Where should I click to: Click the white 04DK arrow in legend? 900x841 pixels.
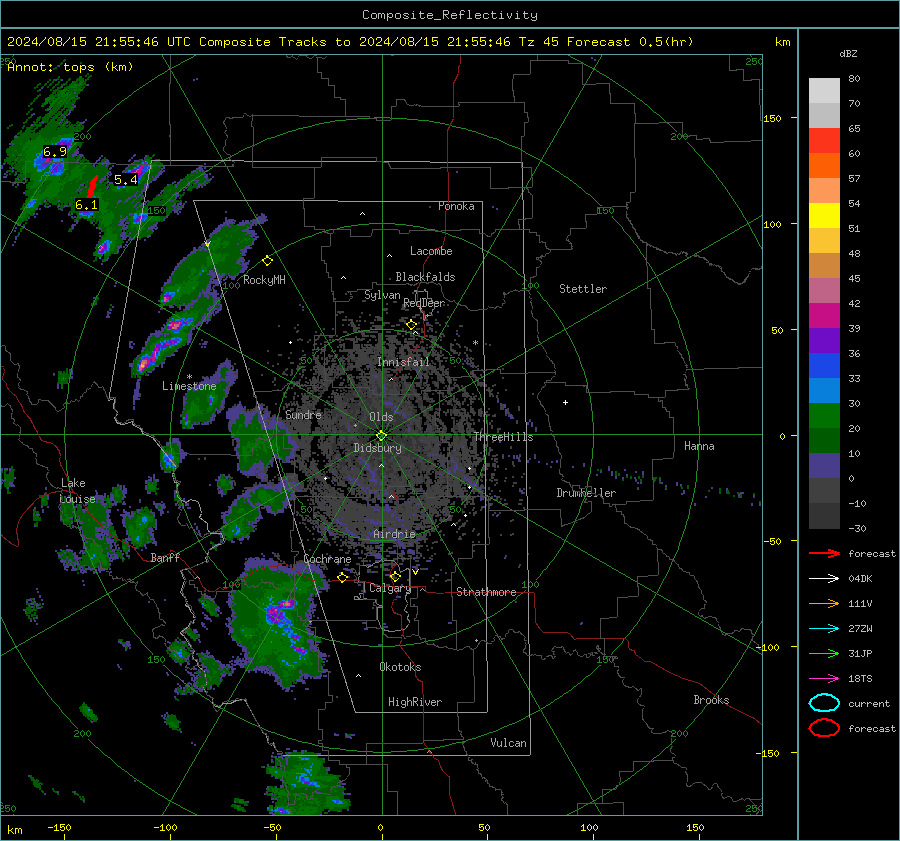pos(824,579)
